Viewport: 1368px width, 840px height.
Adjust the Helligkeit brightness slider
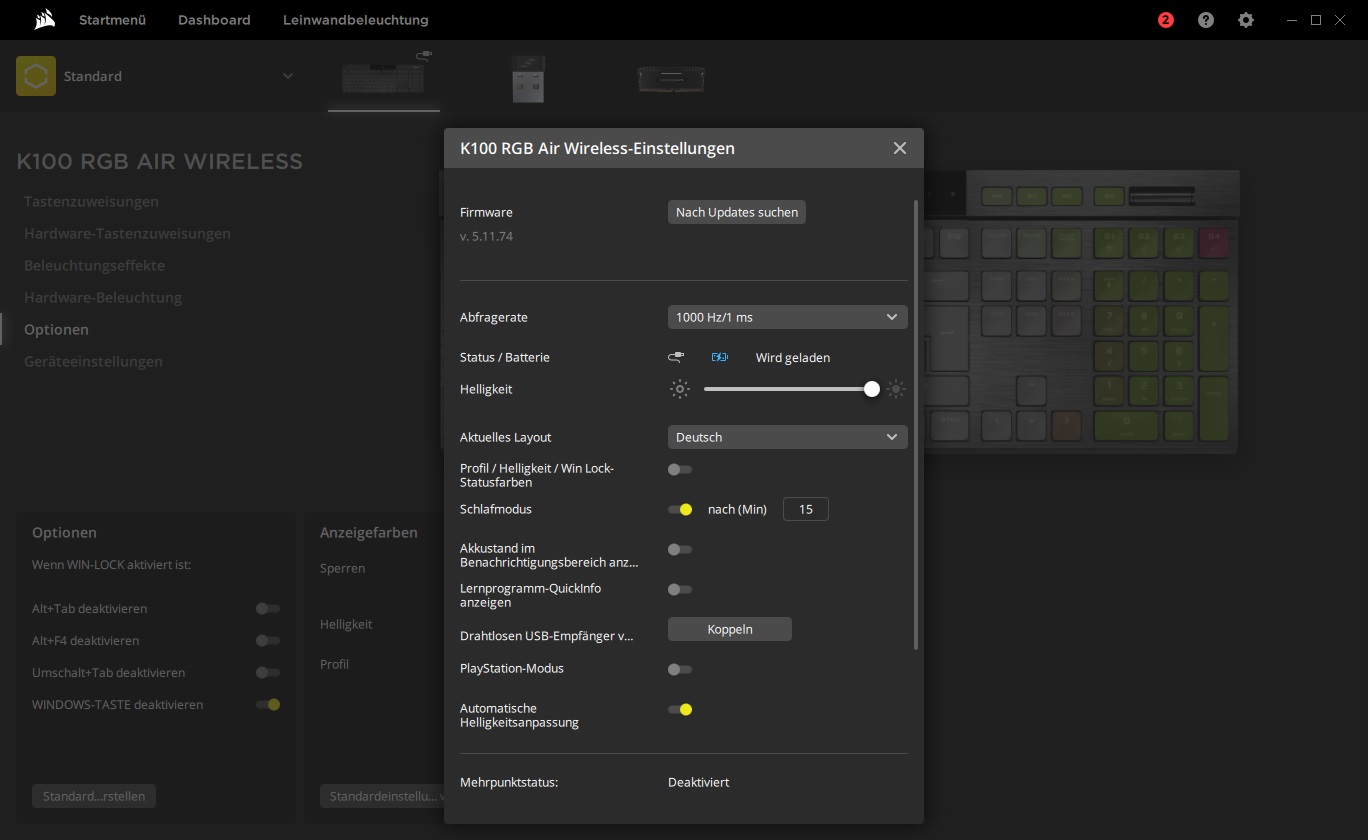788,389
